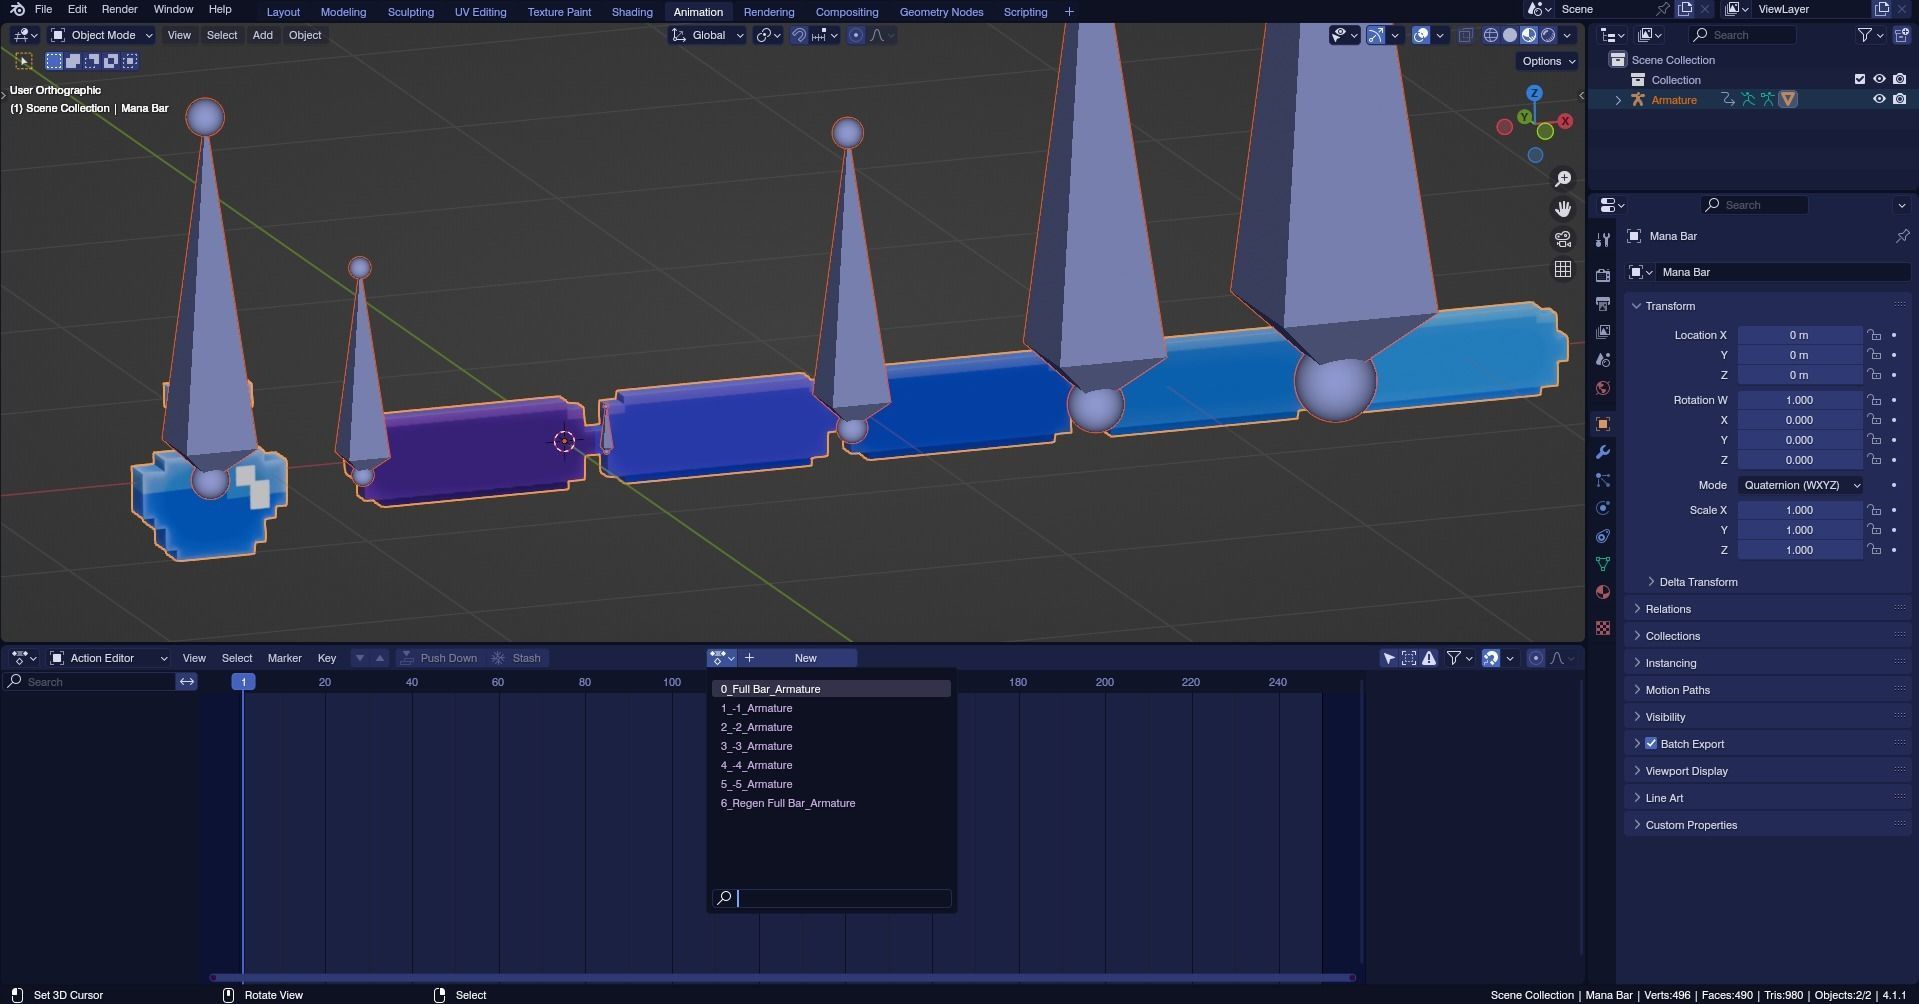Image resolution: width=1919 pixels, height=1004 pixels.
Task: Open the Particles properties tab
Action: coord(1603,480)
